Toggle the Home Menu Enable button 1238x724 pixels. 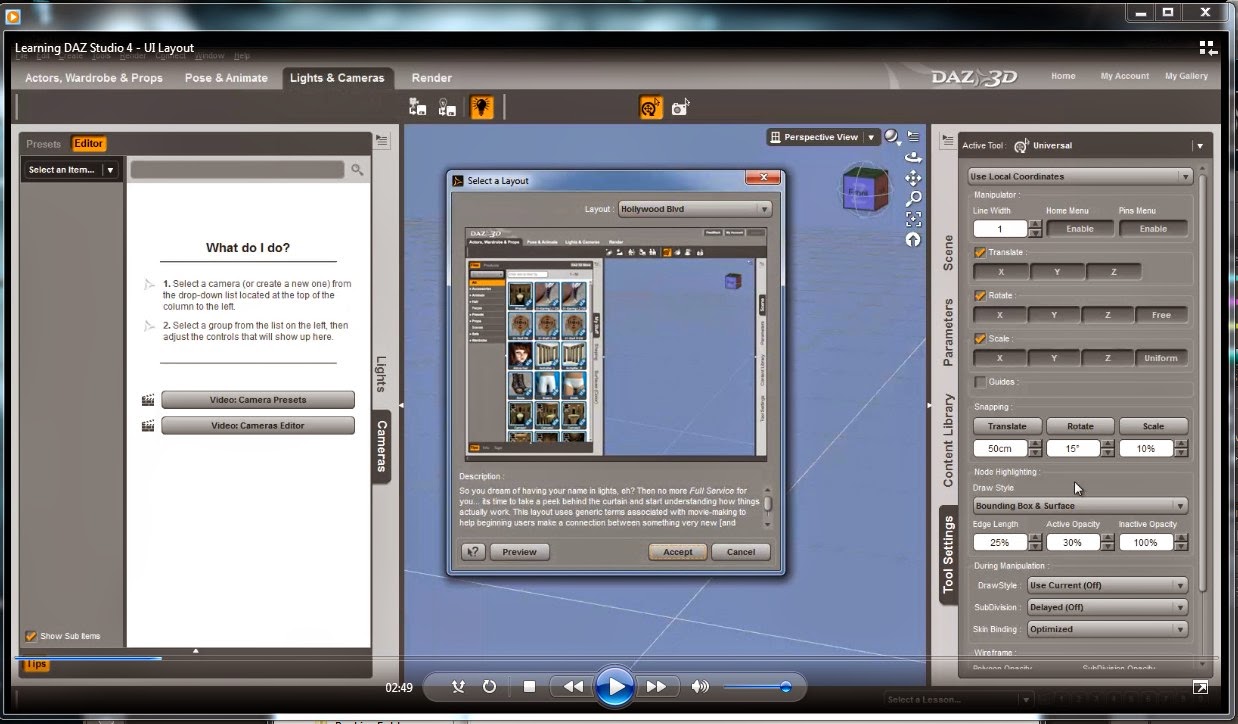point(1079,229)
